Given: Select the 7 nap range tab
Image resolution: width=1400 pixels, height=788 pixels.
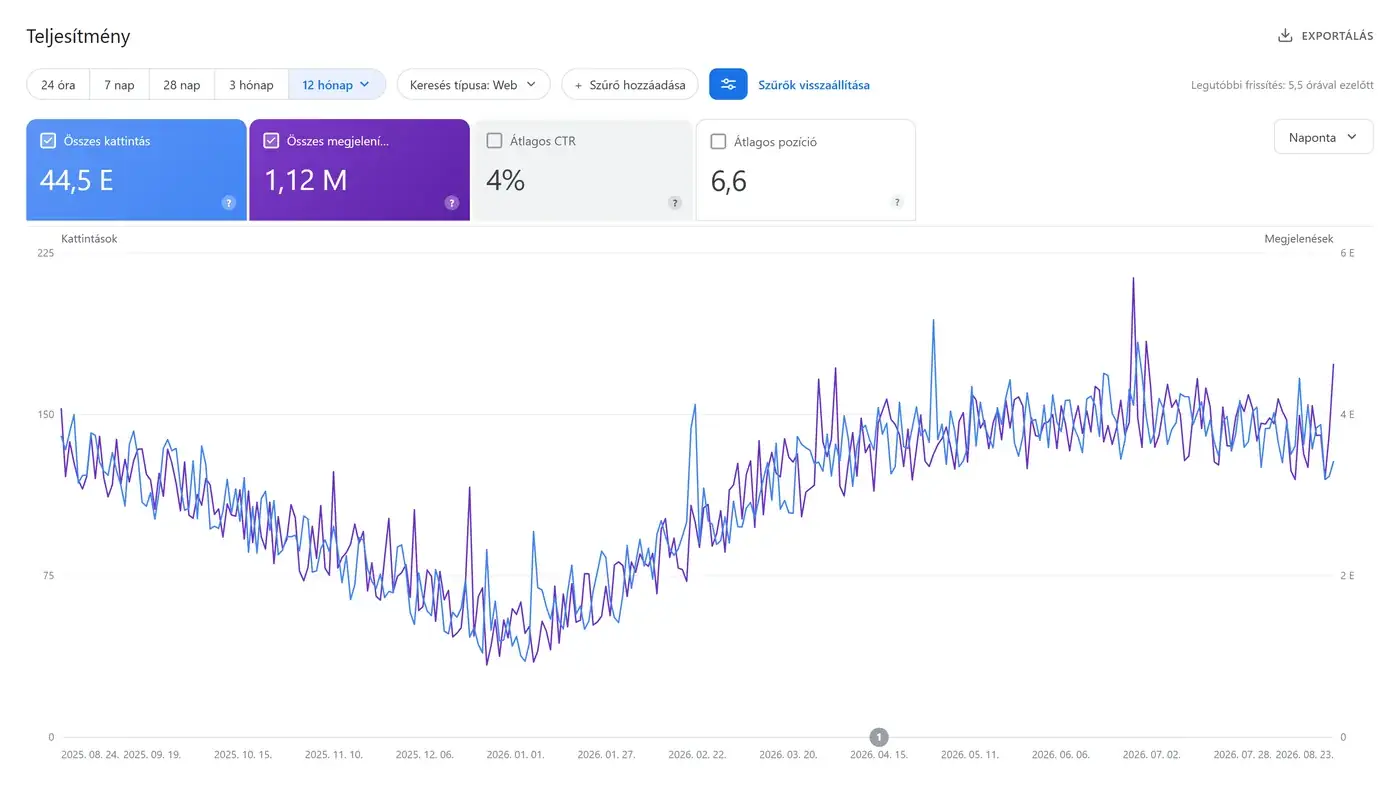Looking at the screenshot, I should point(119,85).
